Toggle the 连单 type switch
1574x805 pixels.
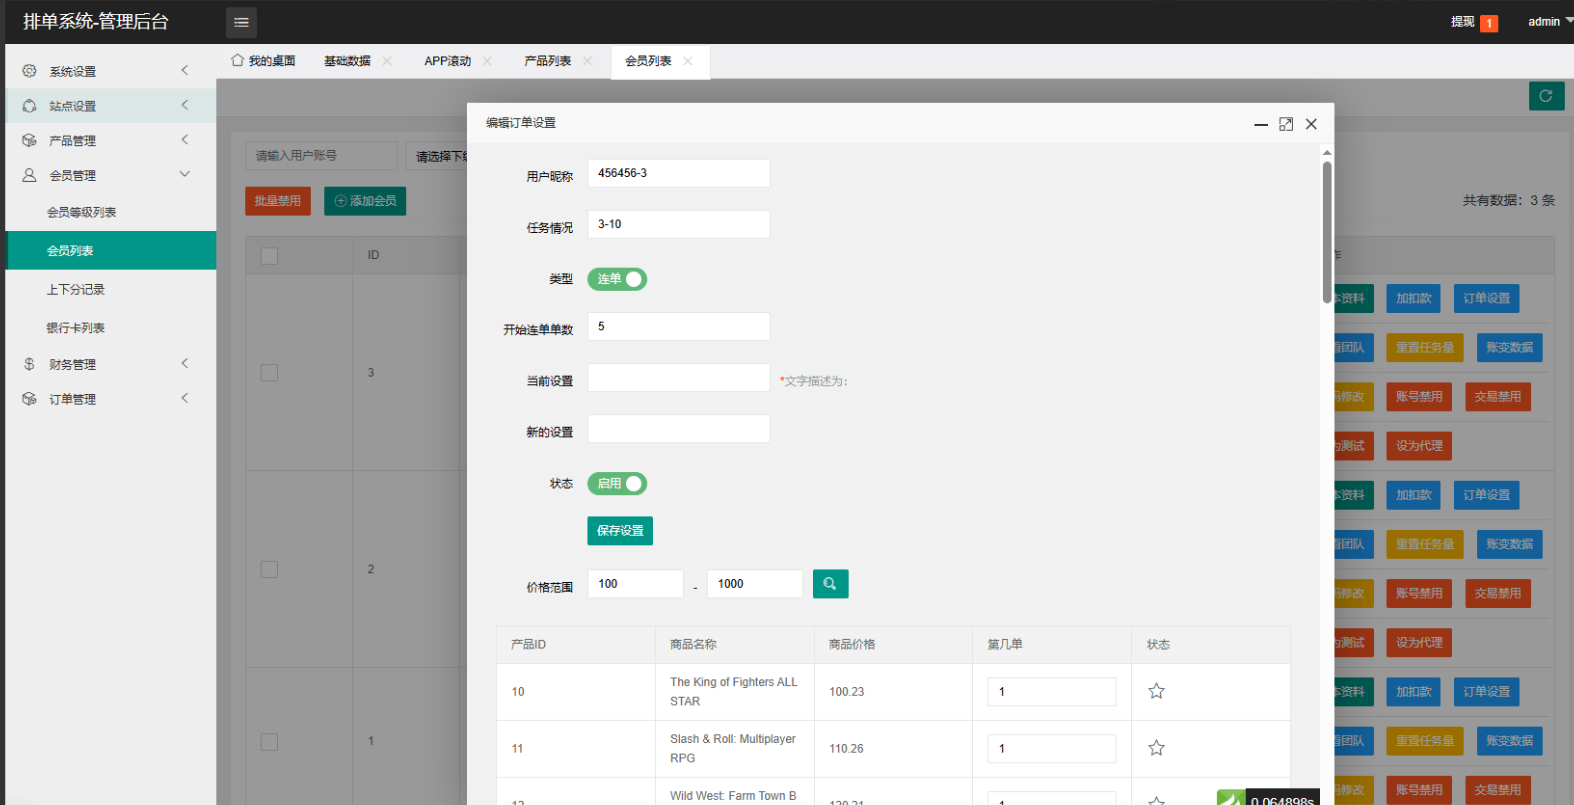(x=617, y=279)
